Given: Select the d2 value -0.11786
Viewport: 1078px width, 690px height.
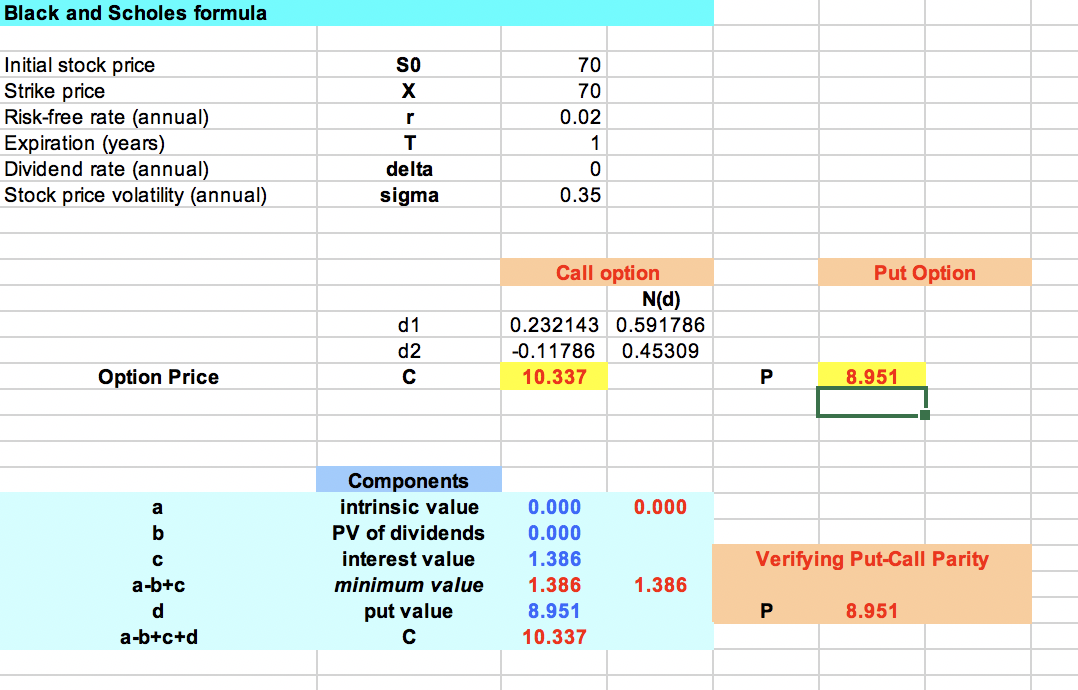Looking at the screenshot, I should tap(553, 351).
